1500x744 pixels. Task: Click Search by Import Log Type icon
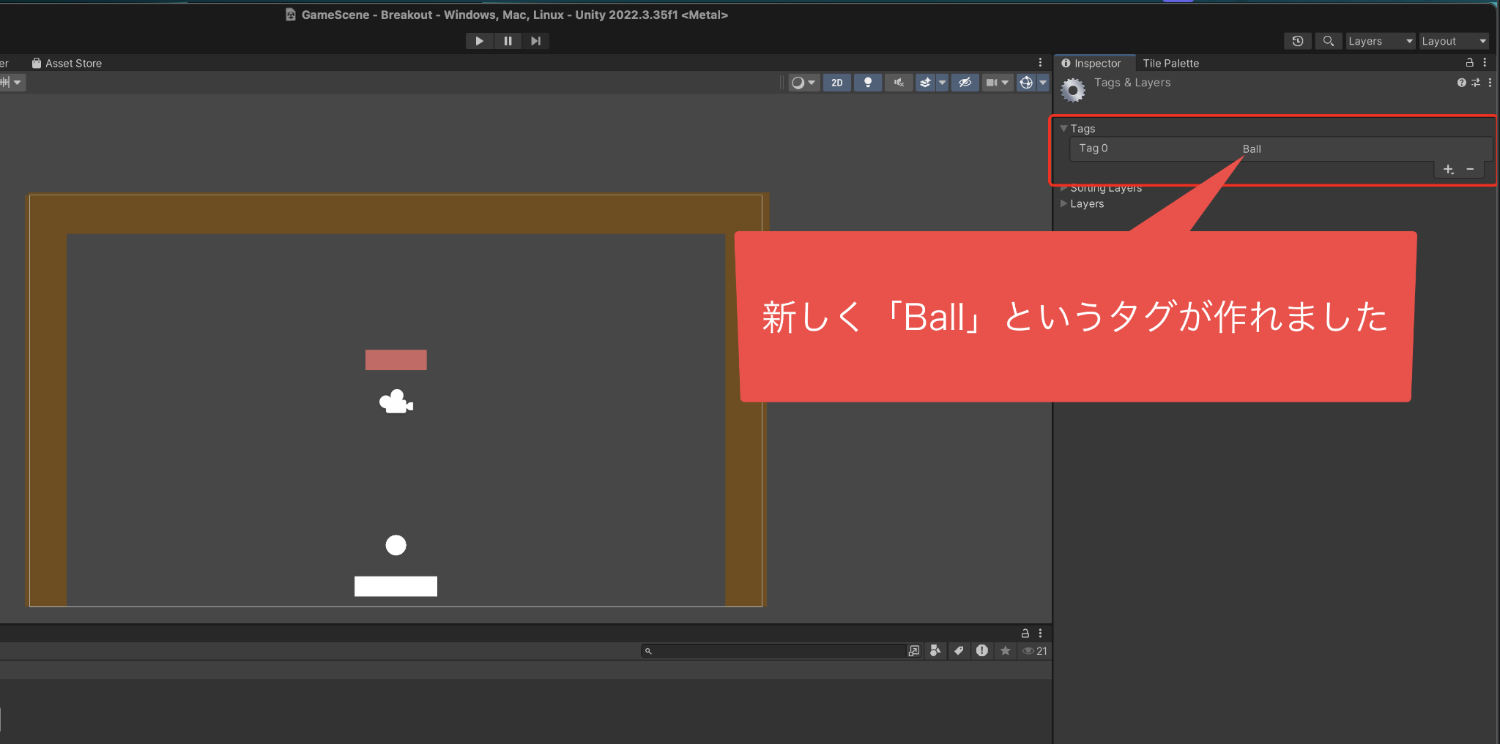pyautogui.click(x=982, y=651)
